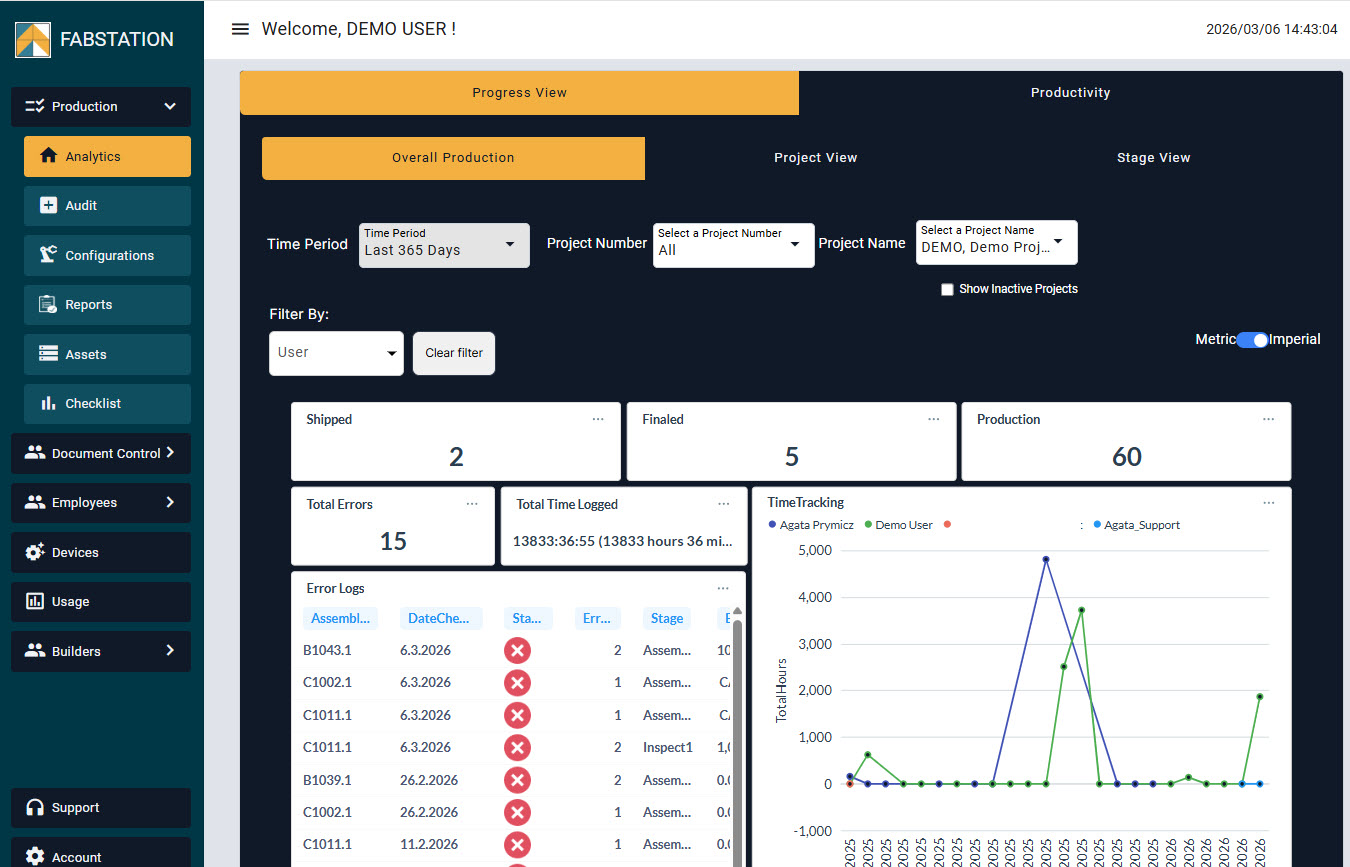Open the Project Number dropdown
Viewport: 1350px width, 867px height.
[733, 245]
